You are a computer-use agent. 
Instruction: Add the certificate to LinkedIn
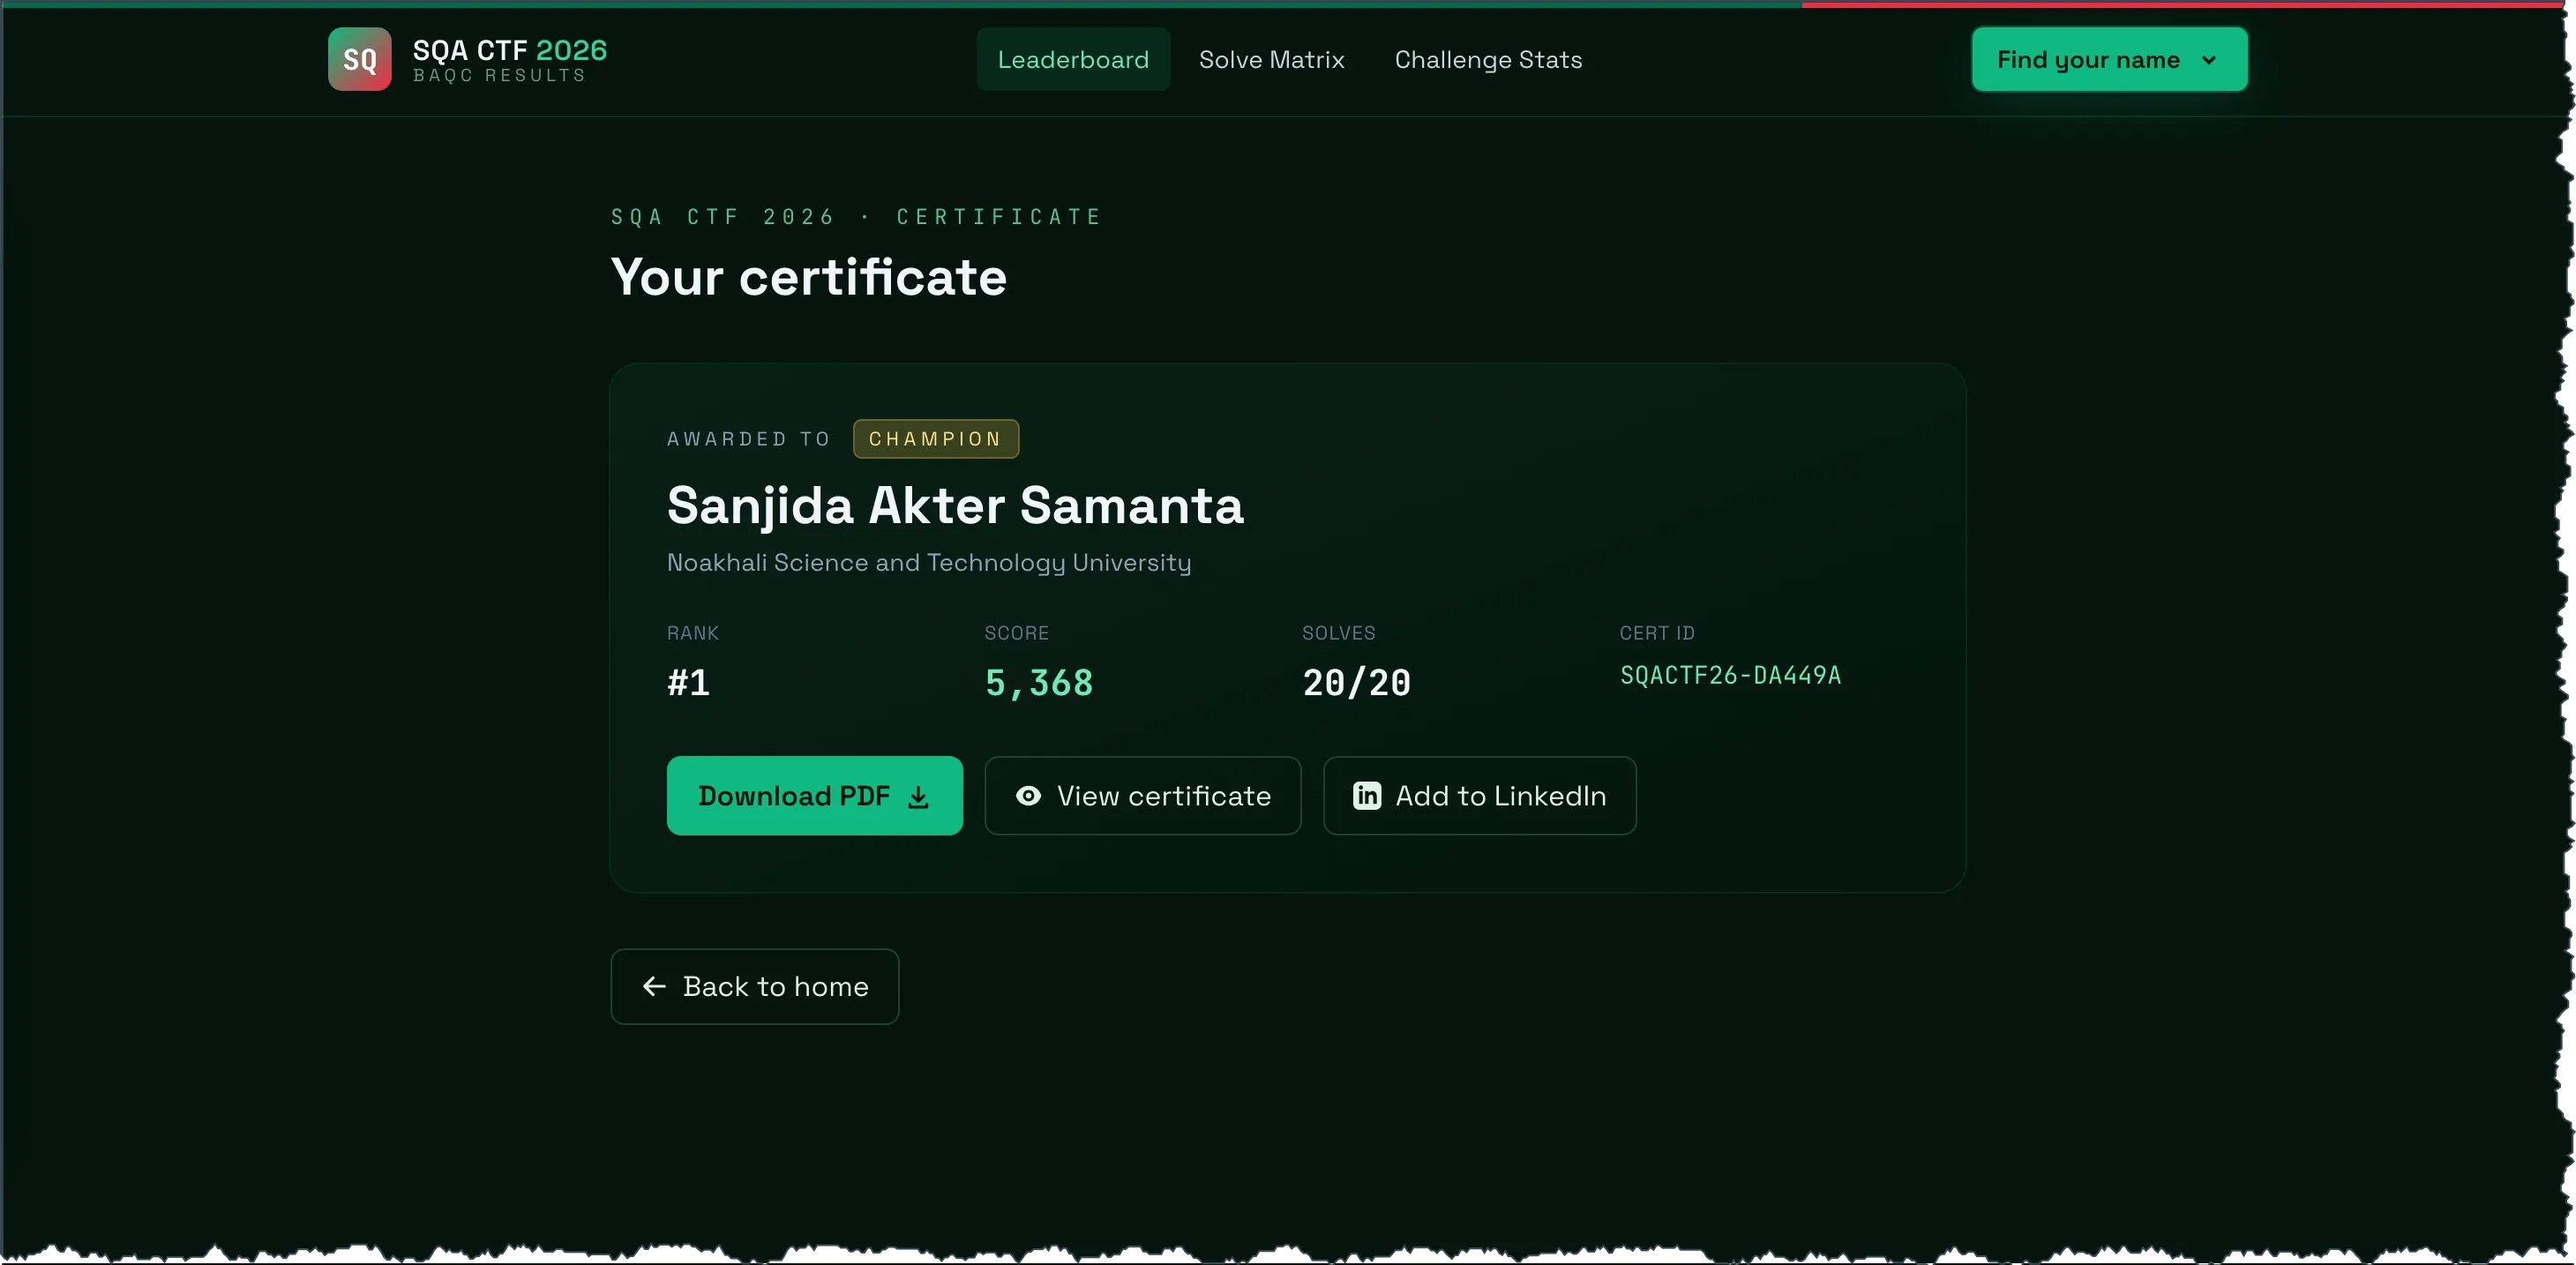[1479, 796]
